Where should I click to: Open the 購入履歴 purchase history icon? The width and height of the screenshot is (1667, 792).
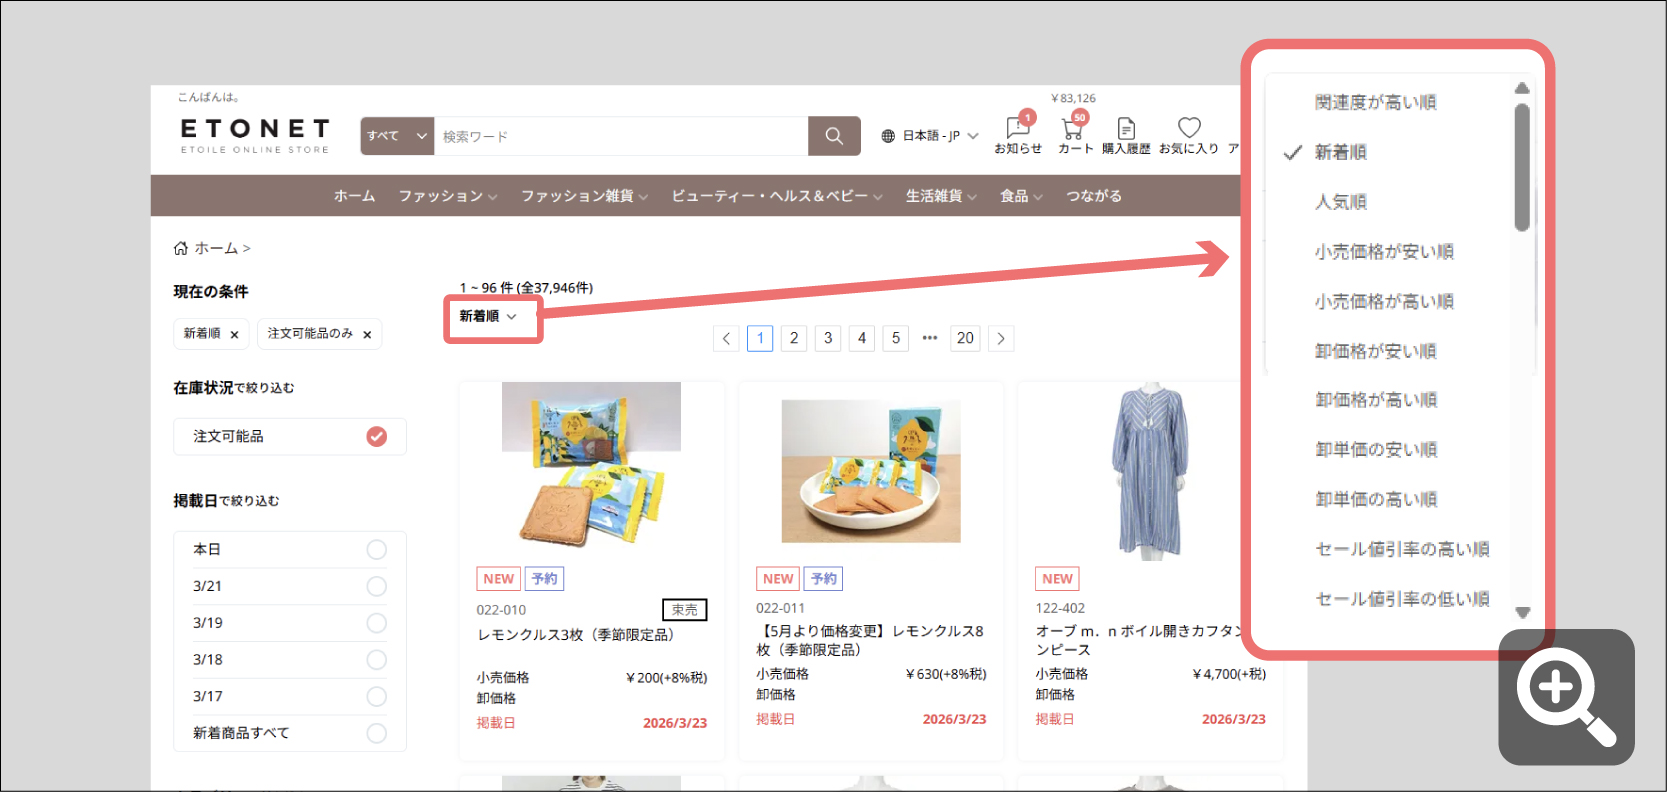(x=1126, y=136)
